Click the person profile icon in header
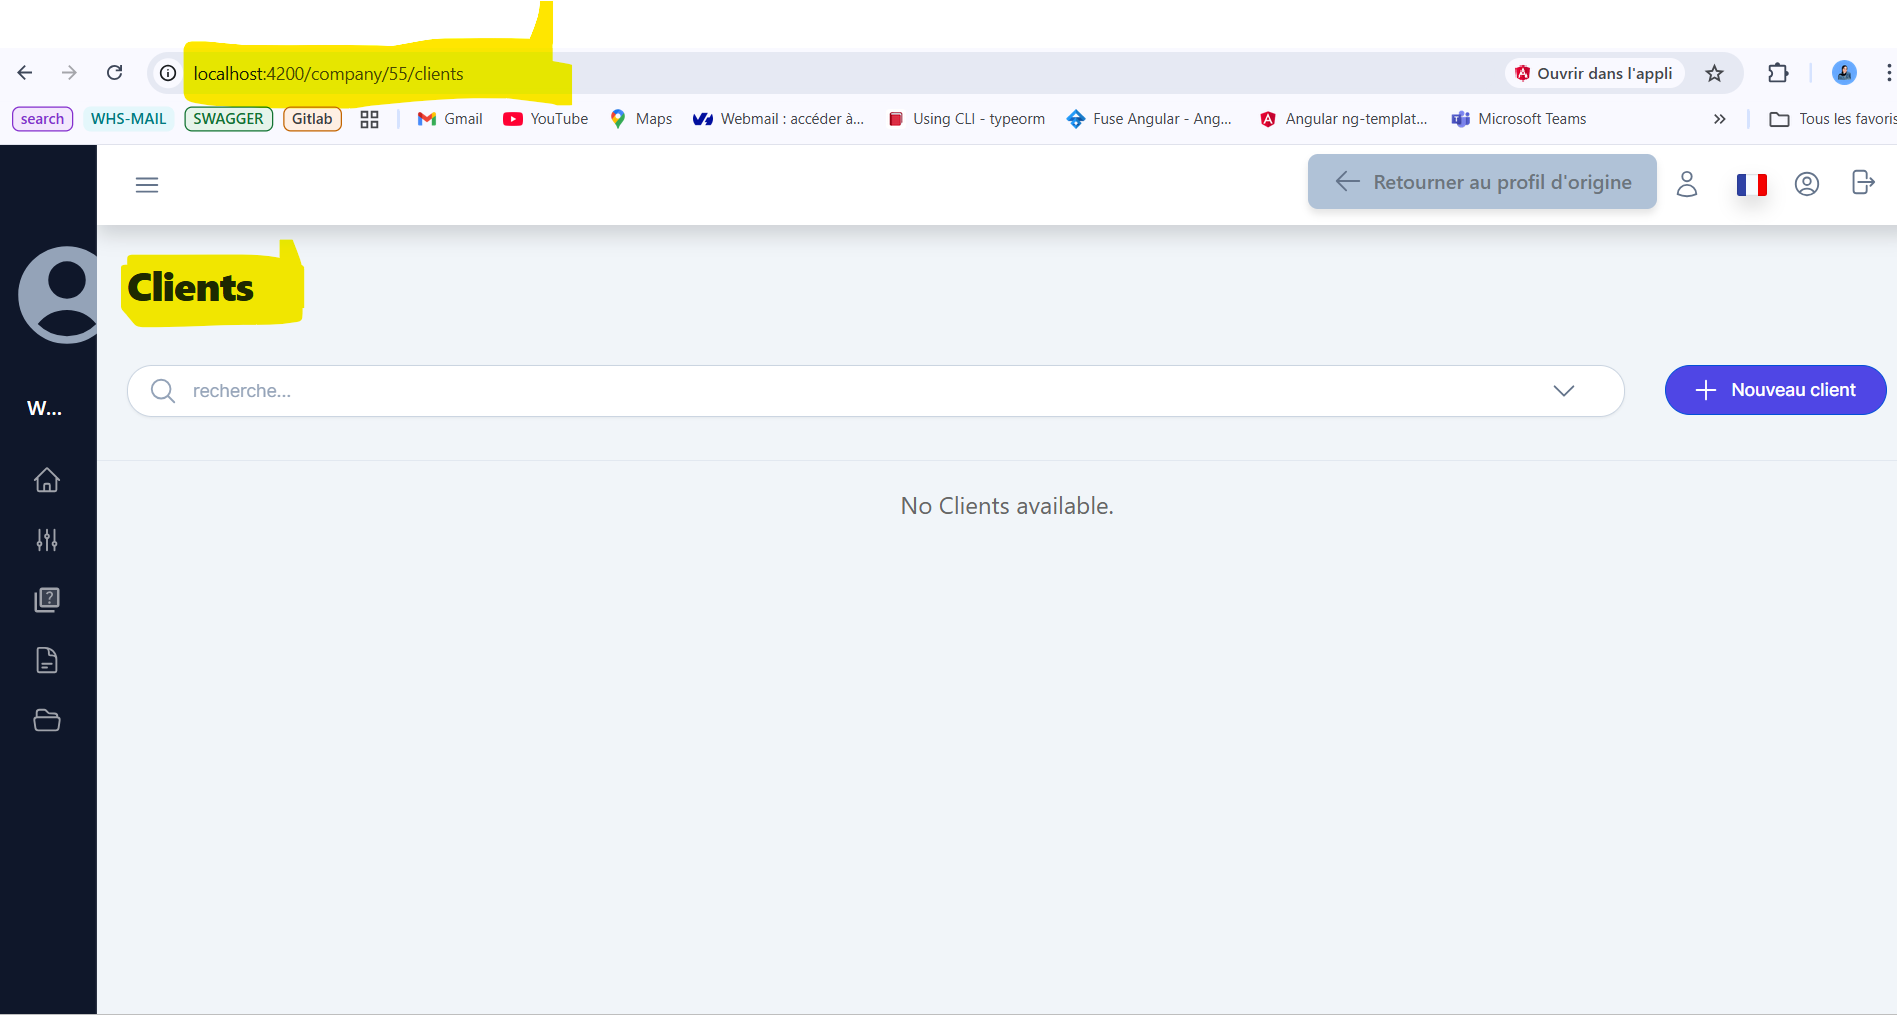1897x1015 pixels. 1687,184
